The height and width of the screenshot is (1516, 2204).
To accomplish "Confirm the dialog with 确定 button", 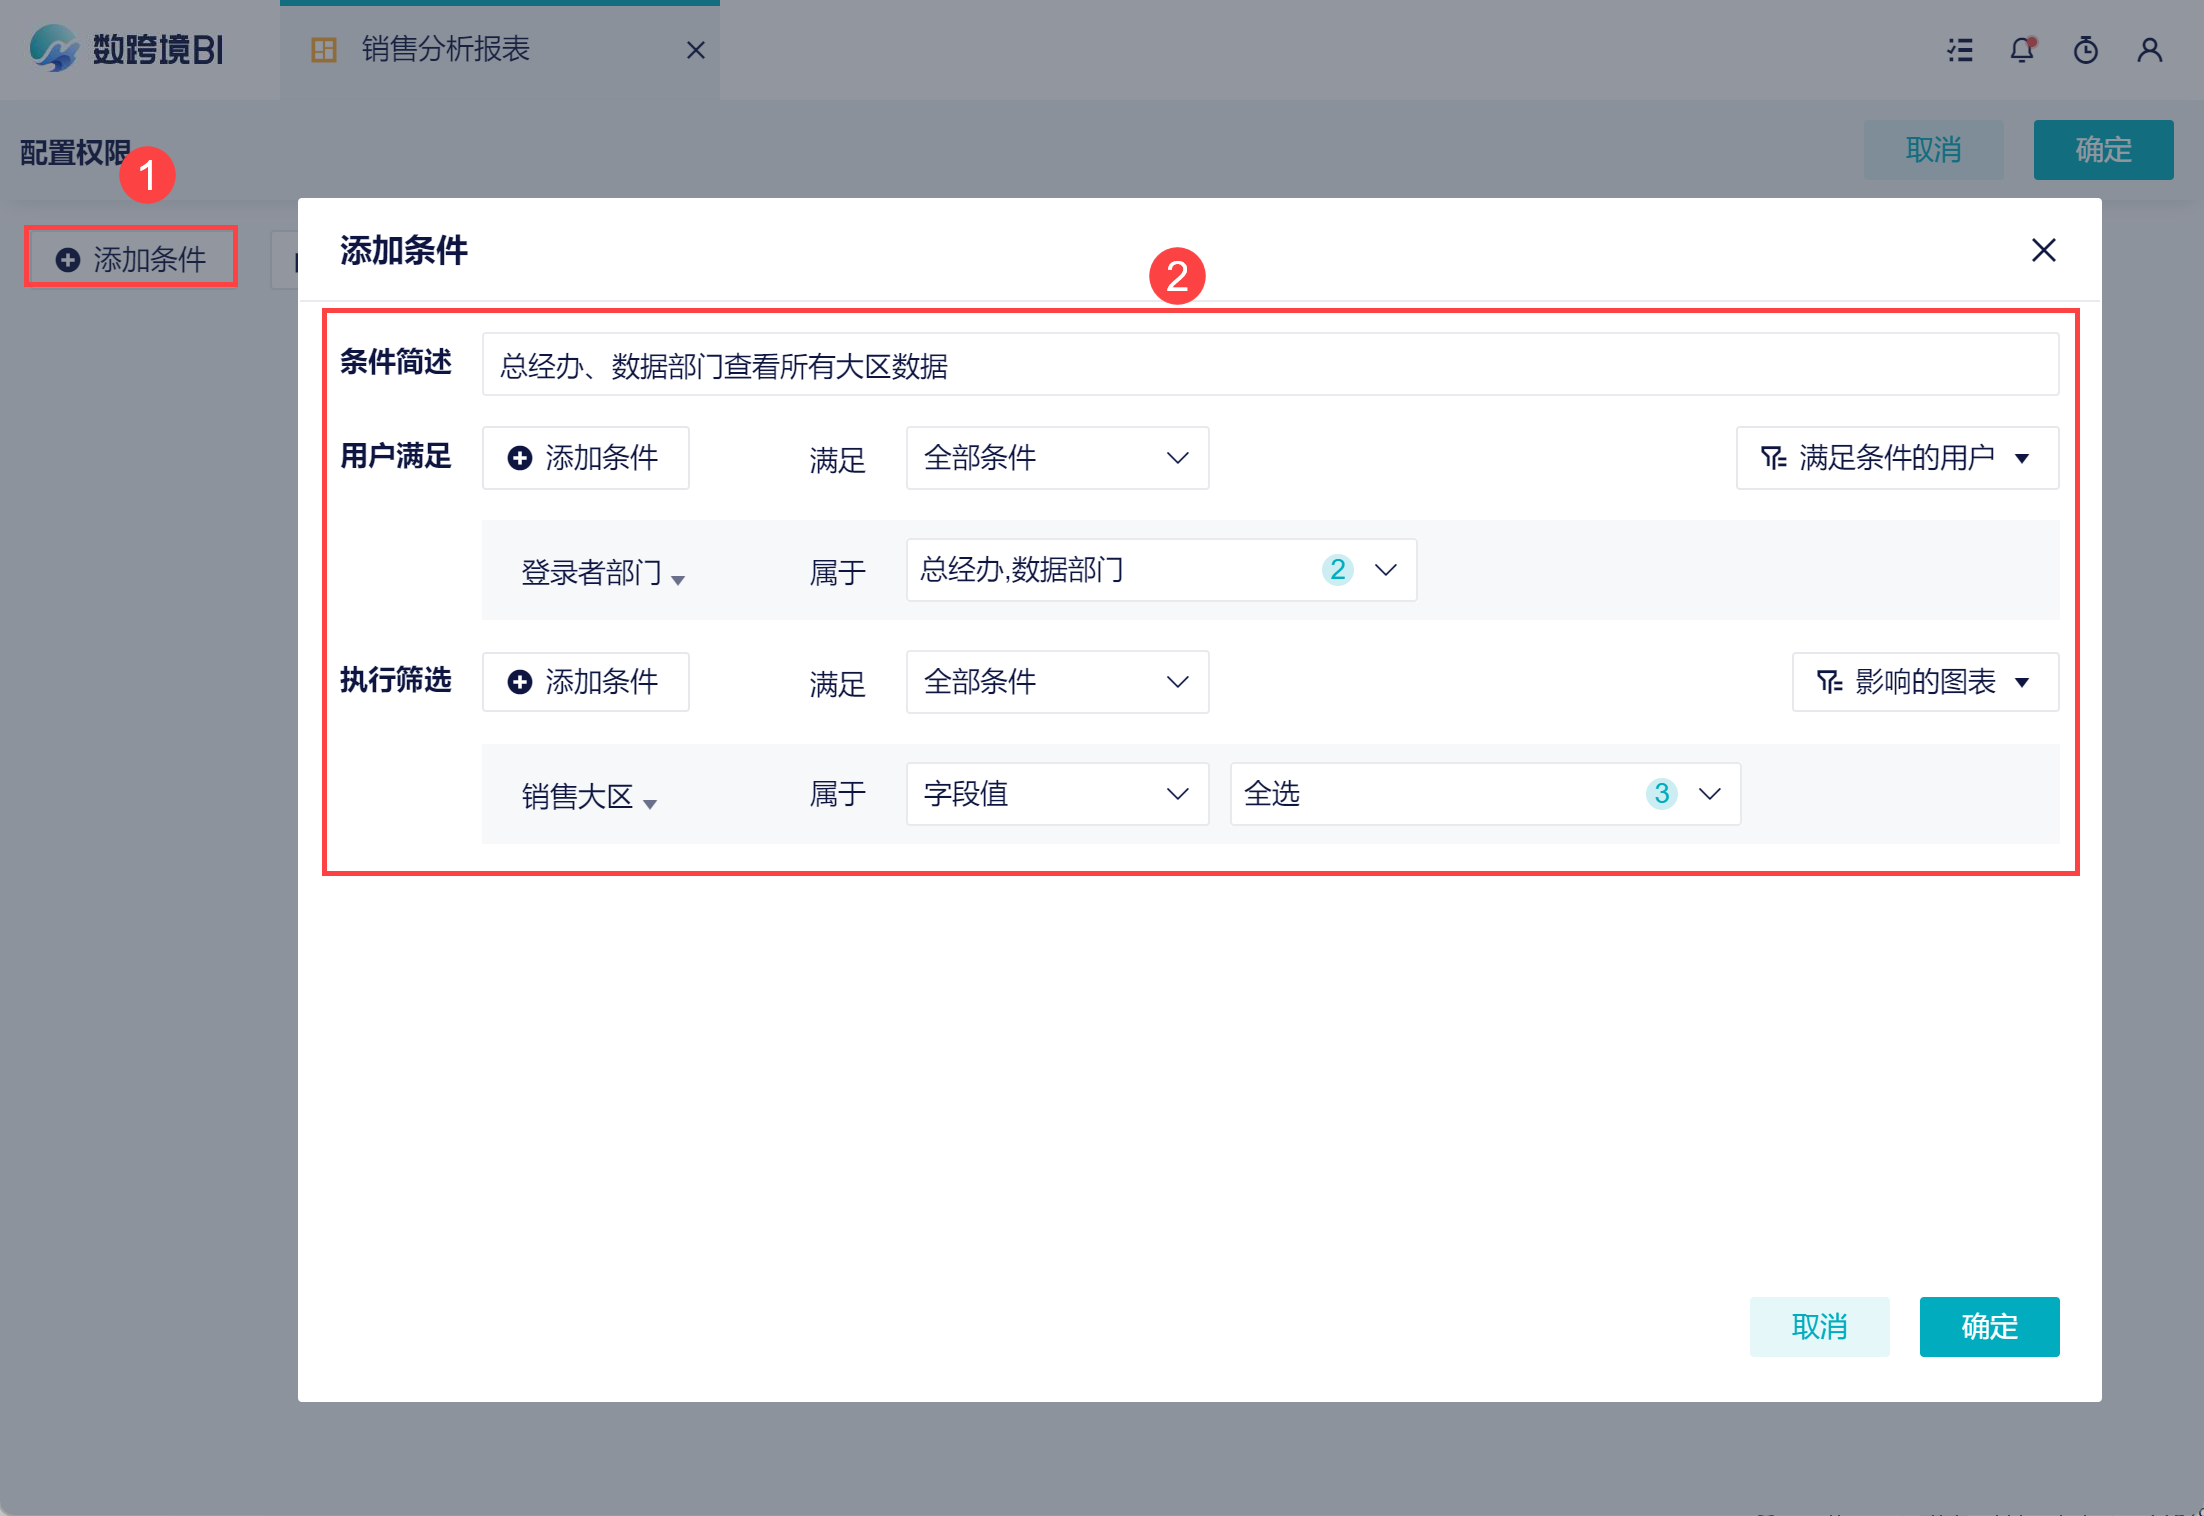I will [x=1988, y=1326].
